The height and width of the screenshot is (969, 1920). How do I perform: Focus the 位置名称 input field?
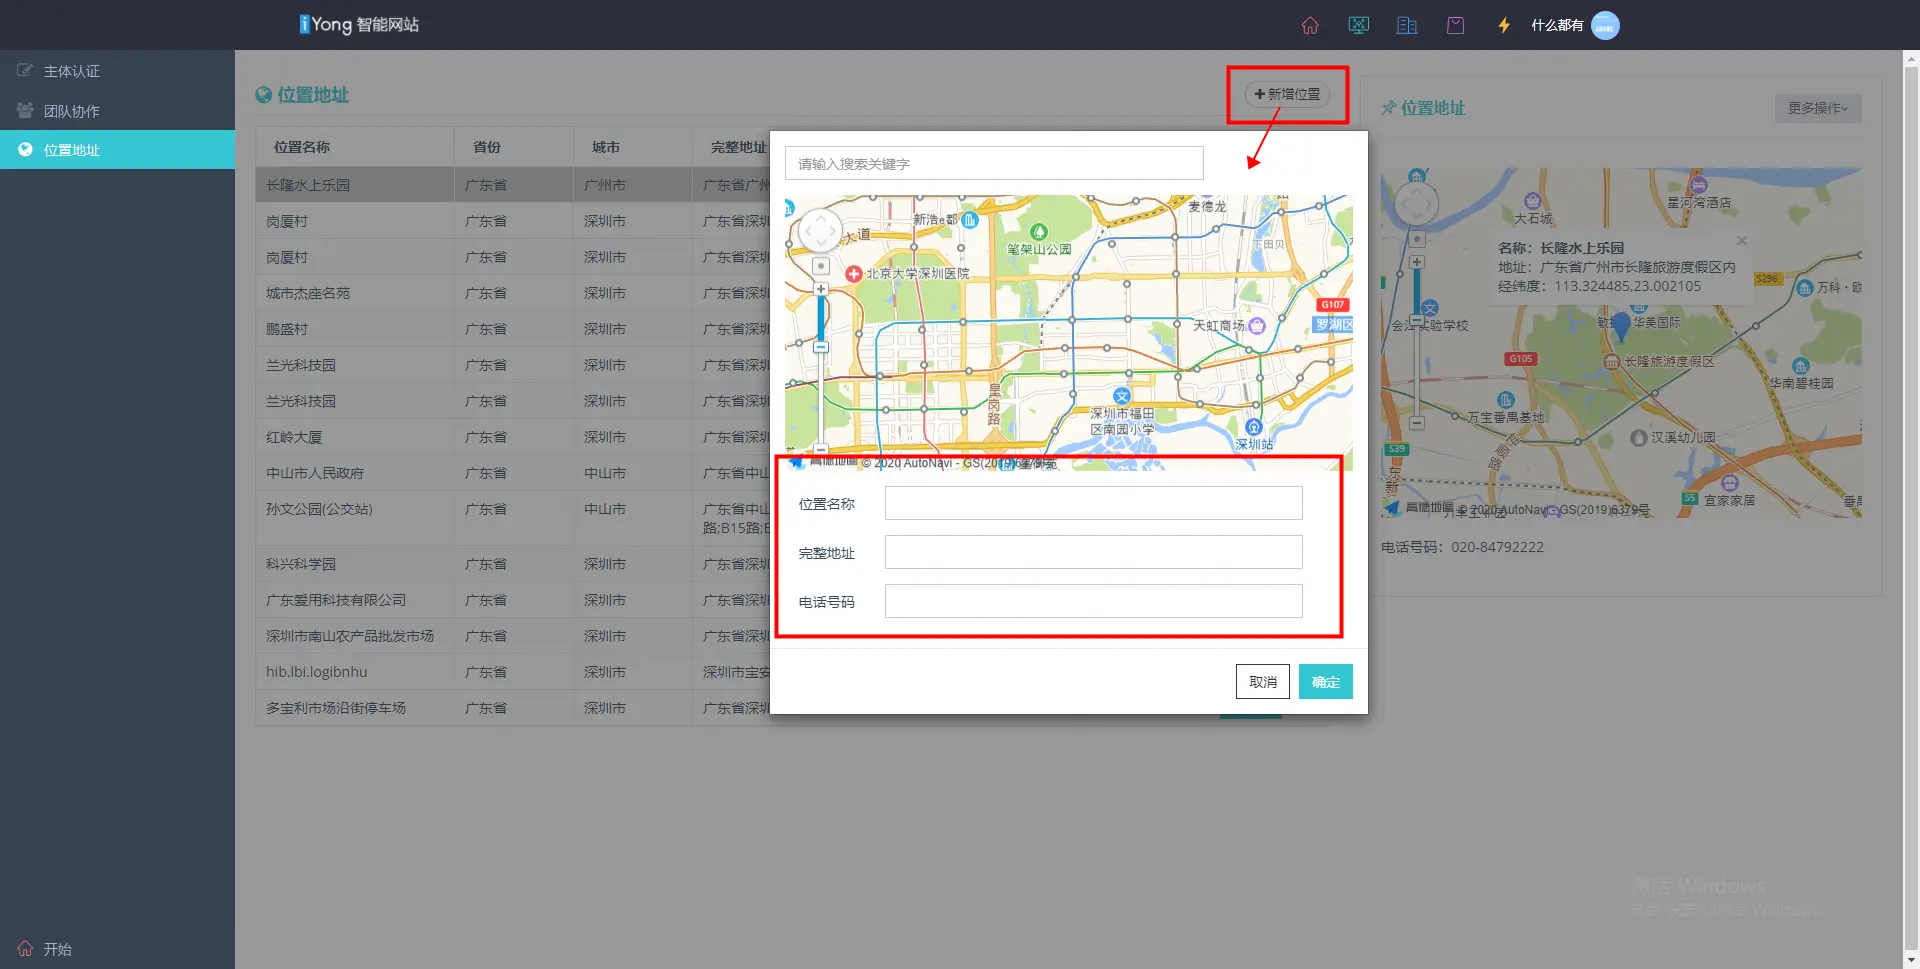click(x=1093, y=503)
